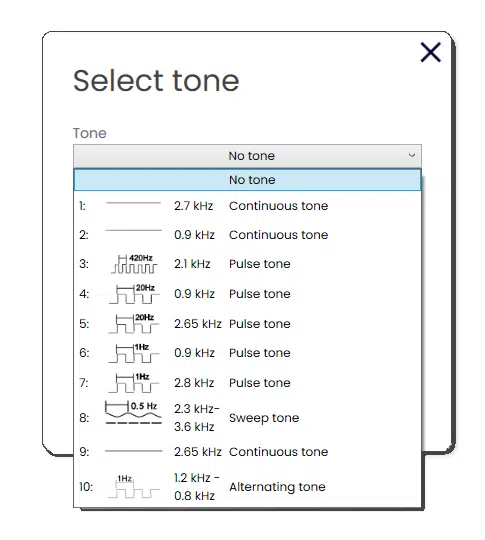Click the 1Hz waveform icon in row 7

point(134,383)
